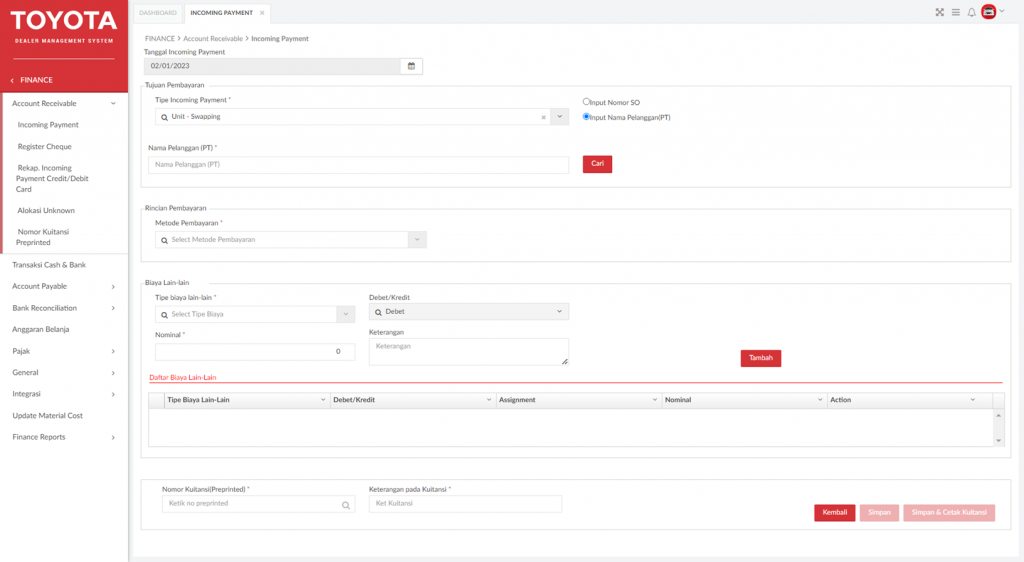Focus the Nominal input field
The height and width of the screenshot is (562, 1024).
255,352
